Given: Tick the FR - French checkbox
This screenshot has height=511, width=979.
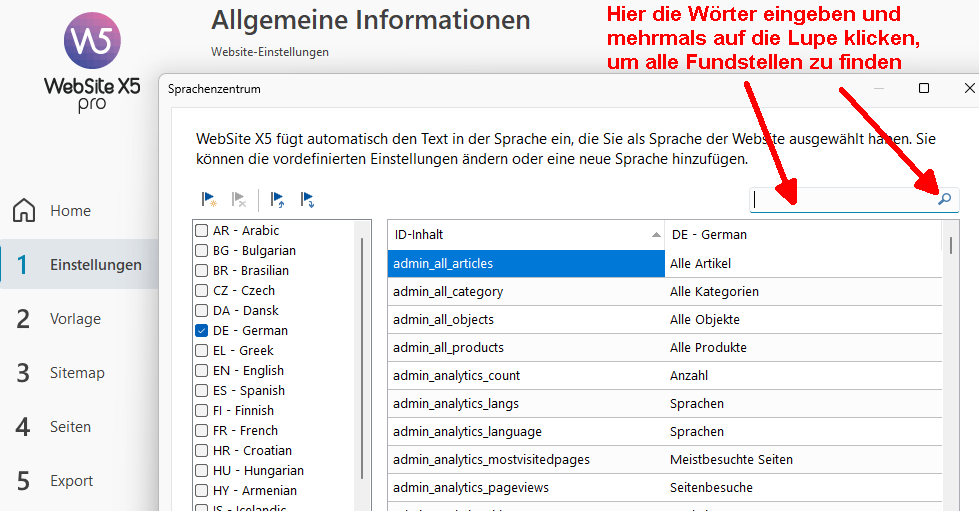Looking at the screenshot, I should 202,431.
